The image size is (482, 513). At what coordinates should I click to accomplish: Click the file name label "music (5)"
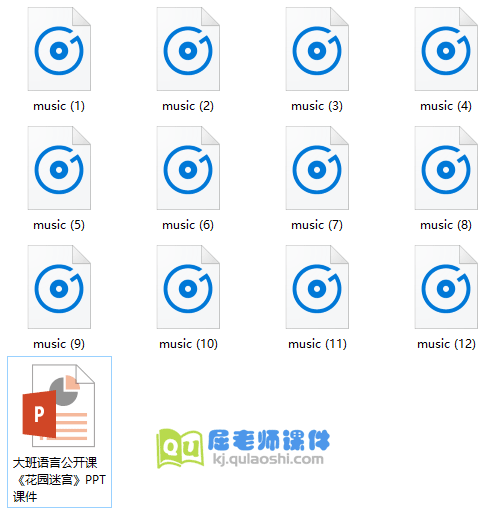pyautogui.click(x=59, y=225)
